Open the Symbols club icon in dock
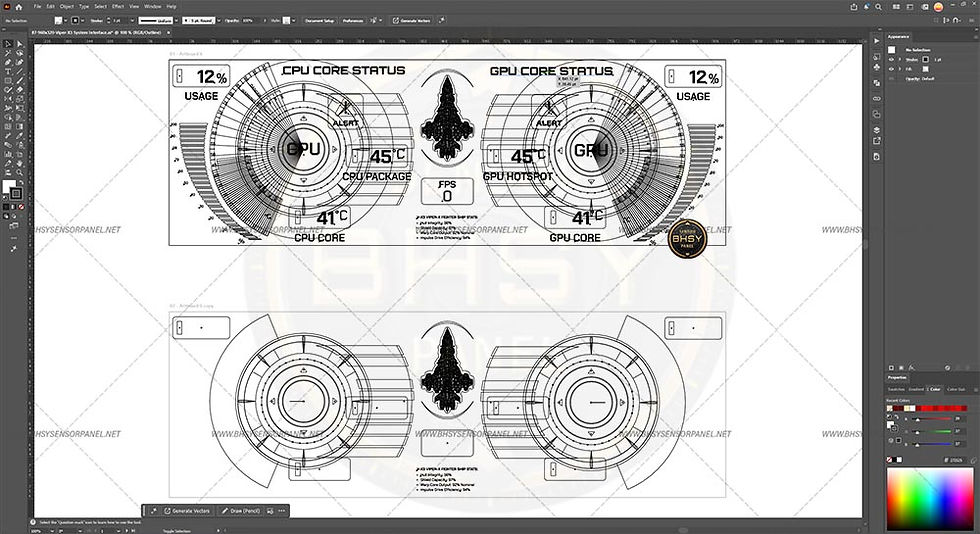Screen dimensions: 980x534 876,67
